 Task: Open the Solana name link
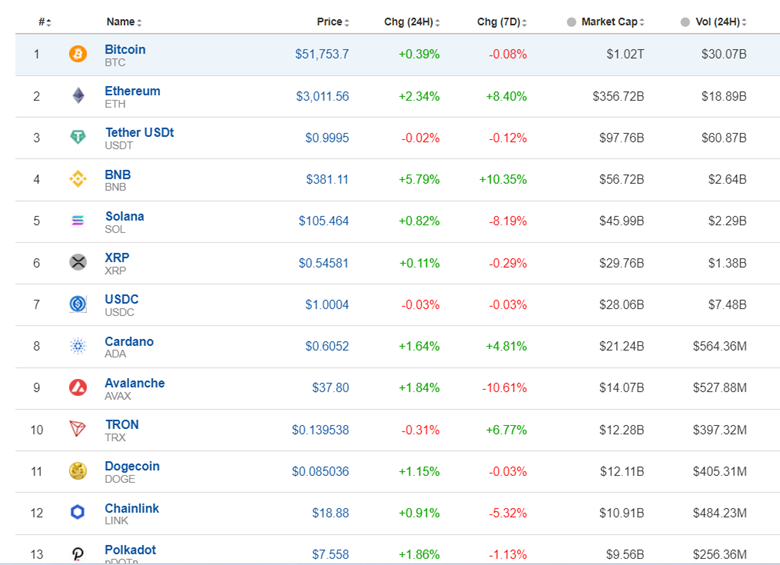(124, 216)
